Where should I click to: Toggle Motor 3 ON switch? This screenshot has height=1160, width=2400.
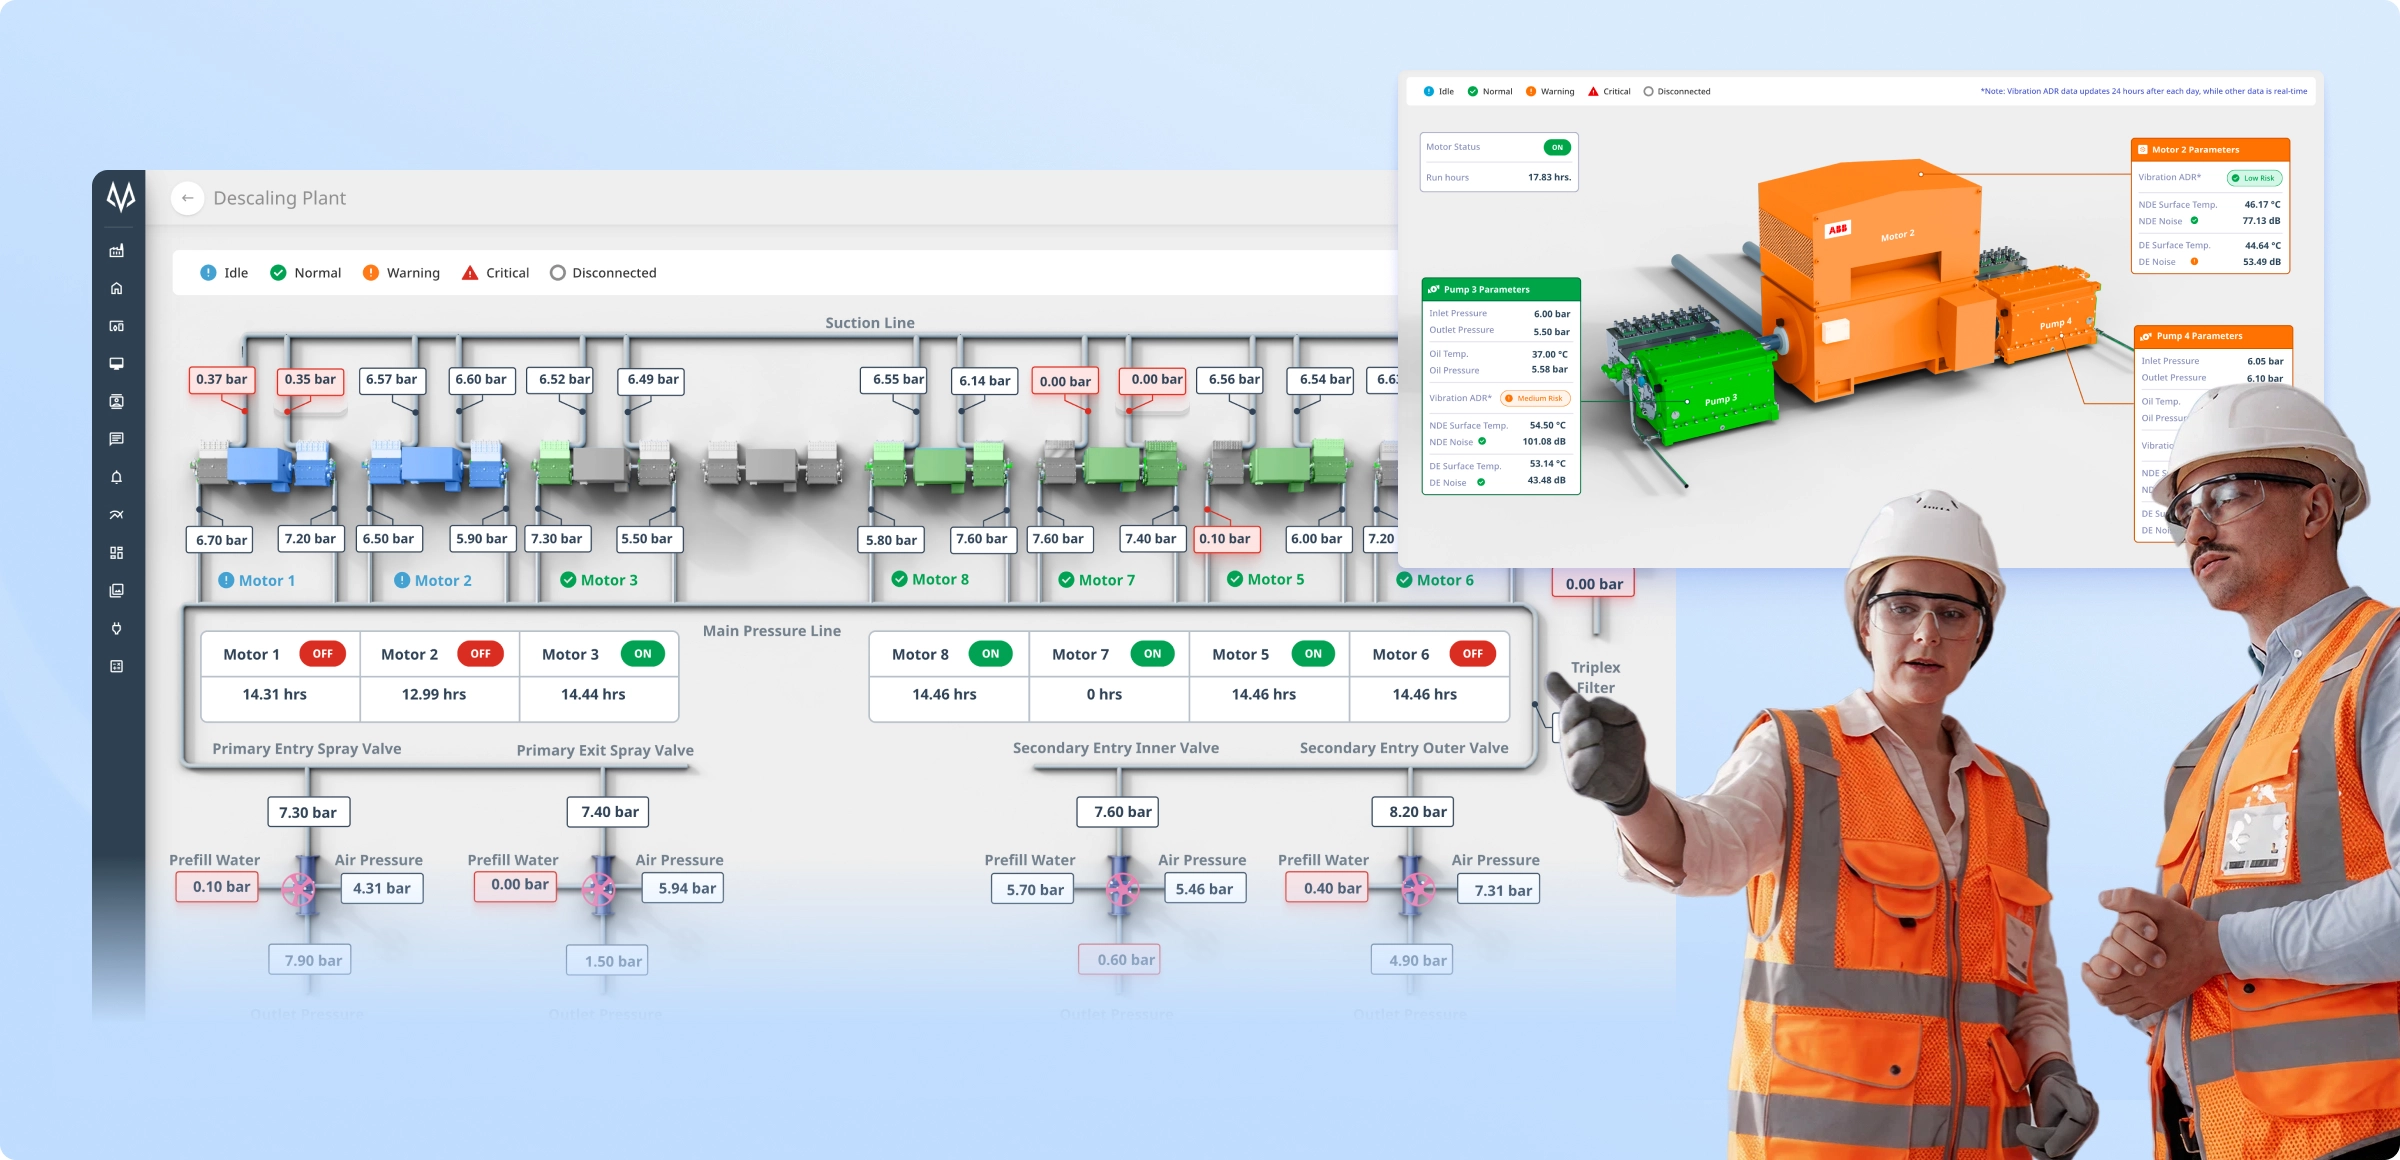642,654
